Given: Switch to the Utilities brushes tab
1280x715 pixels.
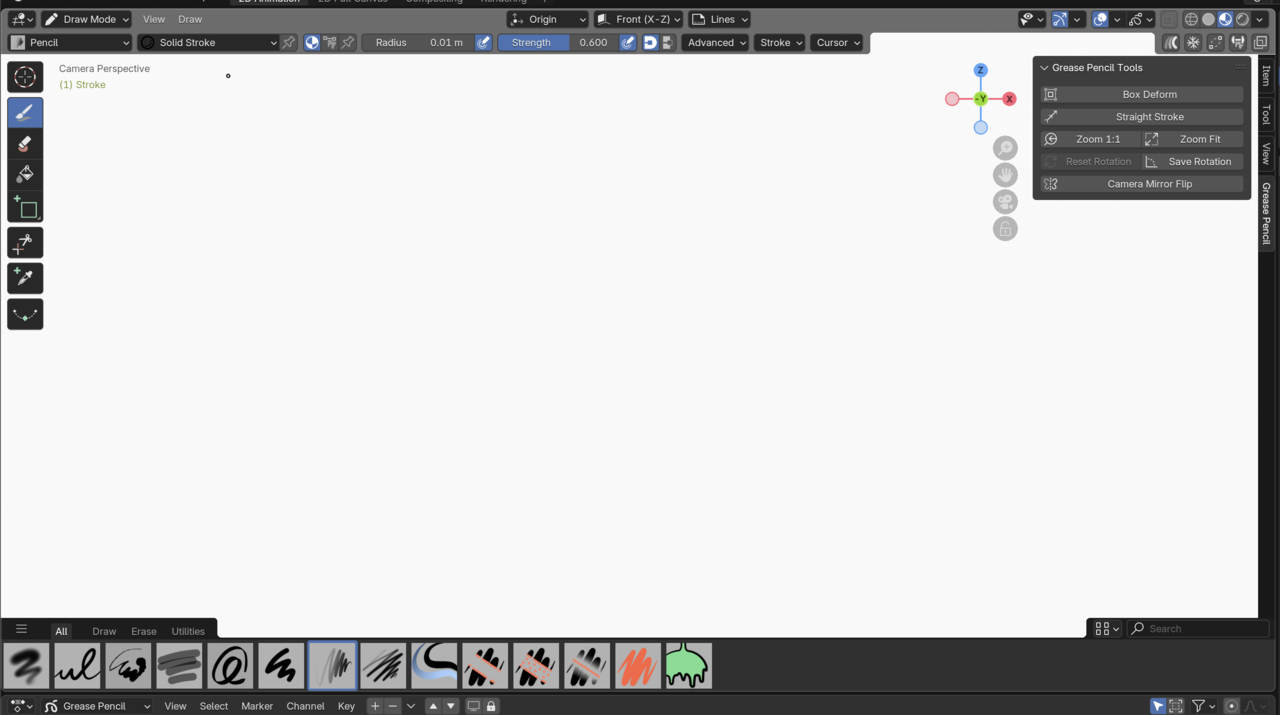Looking at the screenshot, I should pyautogui.click(x=188, y=631).
